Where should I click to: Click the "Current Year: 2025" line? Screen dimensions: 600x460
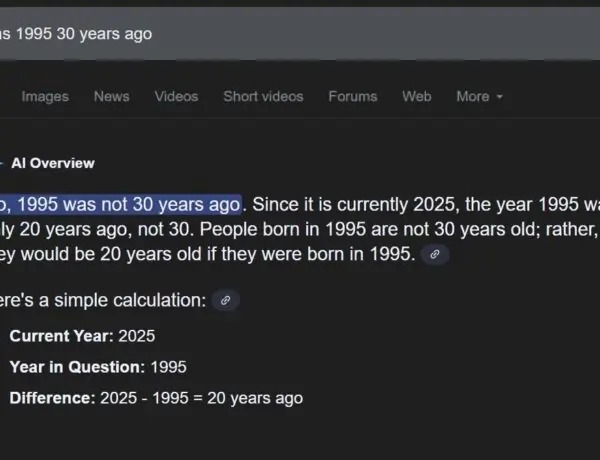[82, 336]
